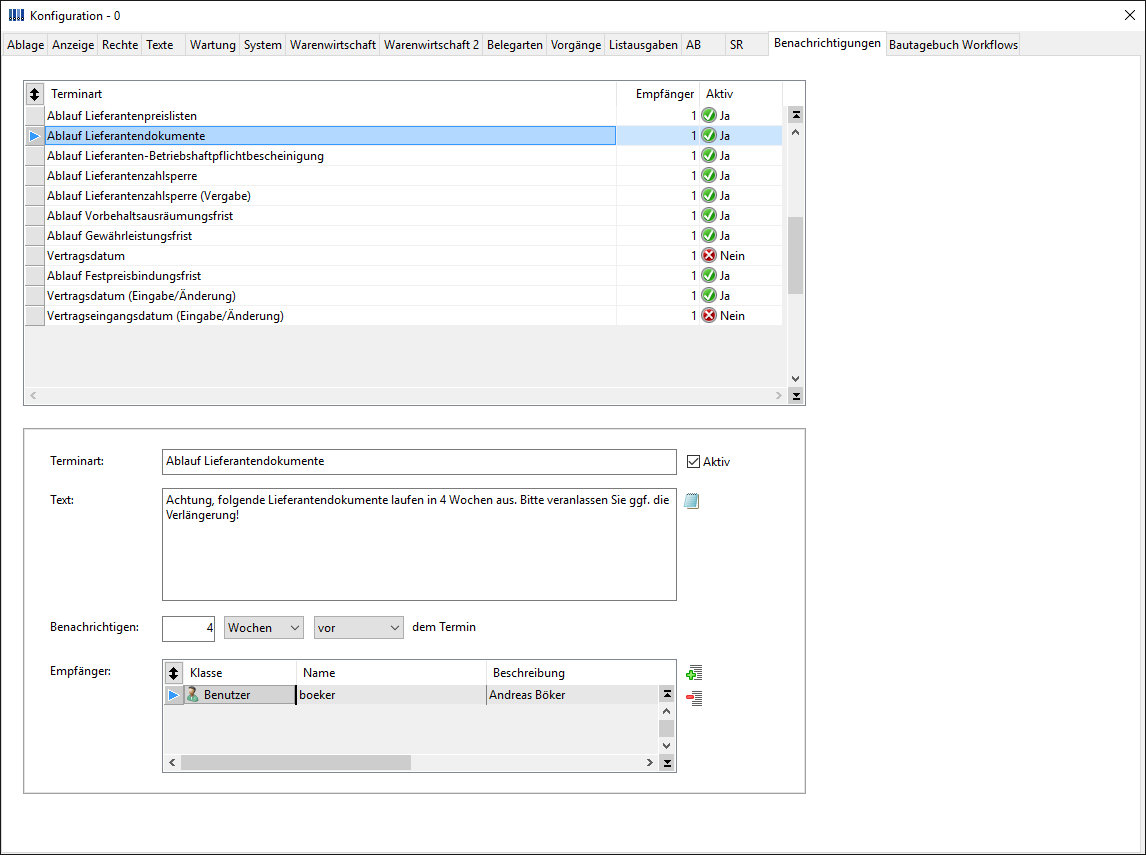
Task: Click green check icon of Ablauf Gewährleistungsfrist
Action: [x=708, y=235]
